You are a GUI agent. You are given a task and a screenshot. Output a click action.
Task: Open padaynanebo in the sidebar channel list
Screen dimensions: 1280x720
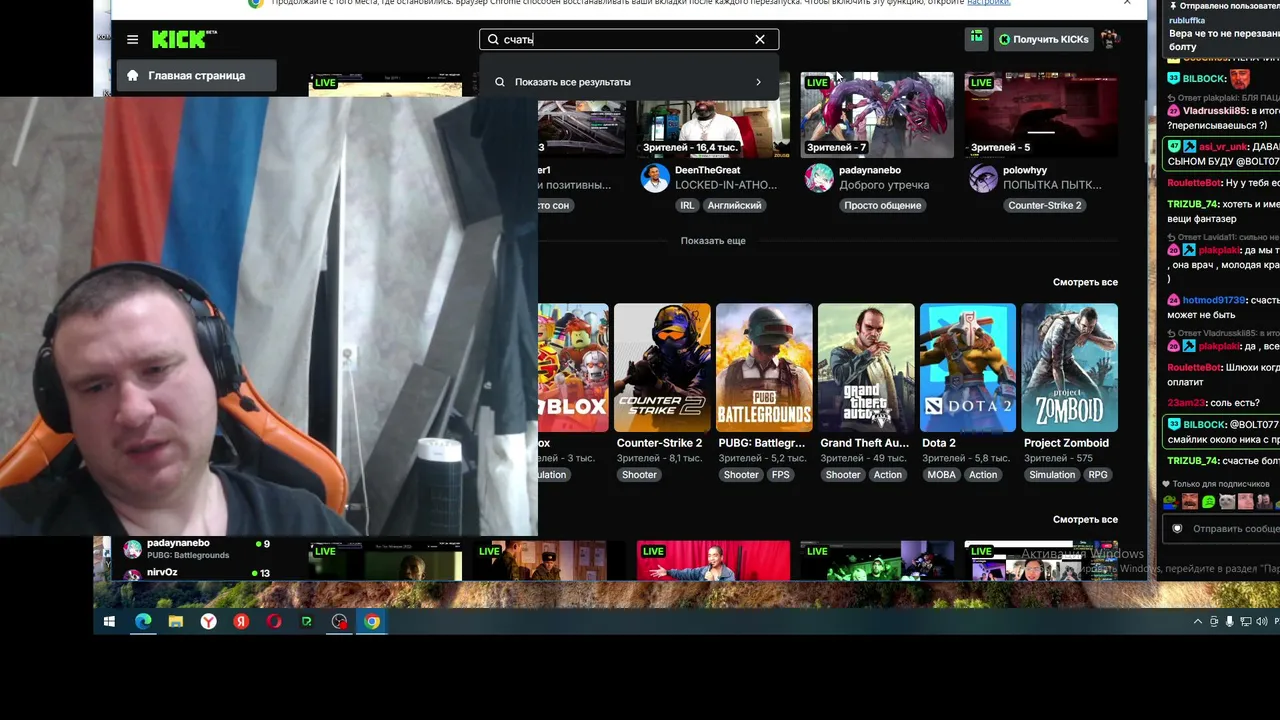click(196, 548)
